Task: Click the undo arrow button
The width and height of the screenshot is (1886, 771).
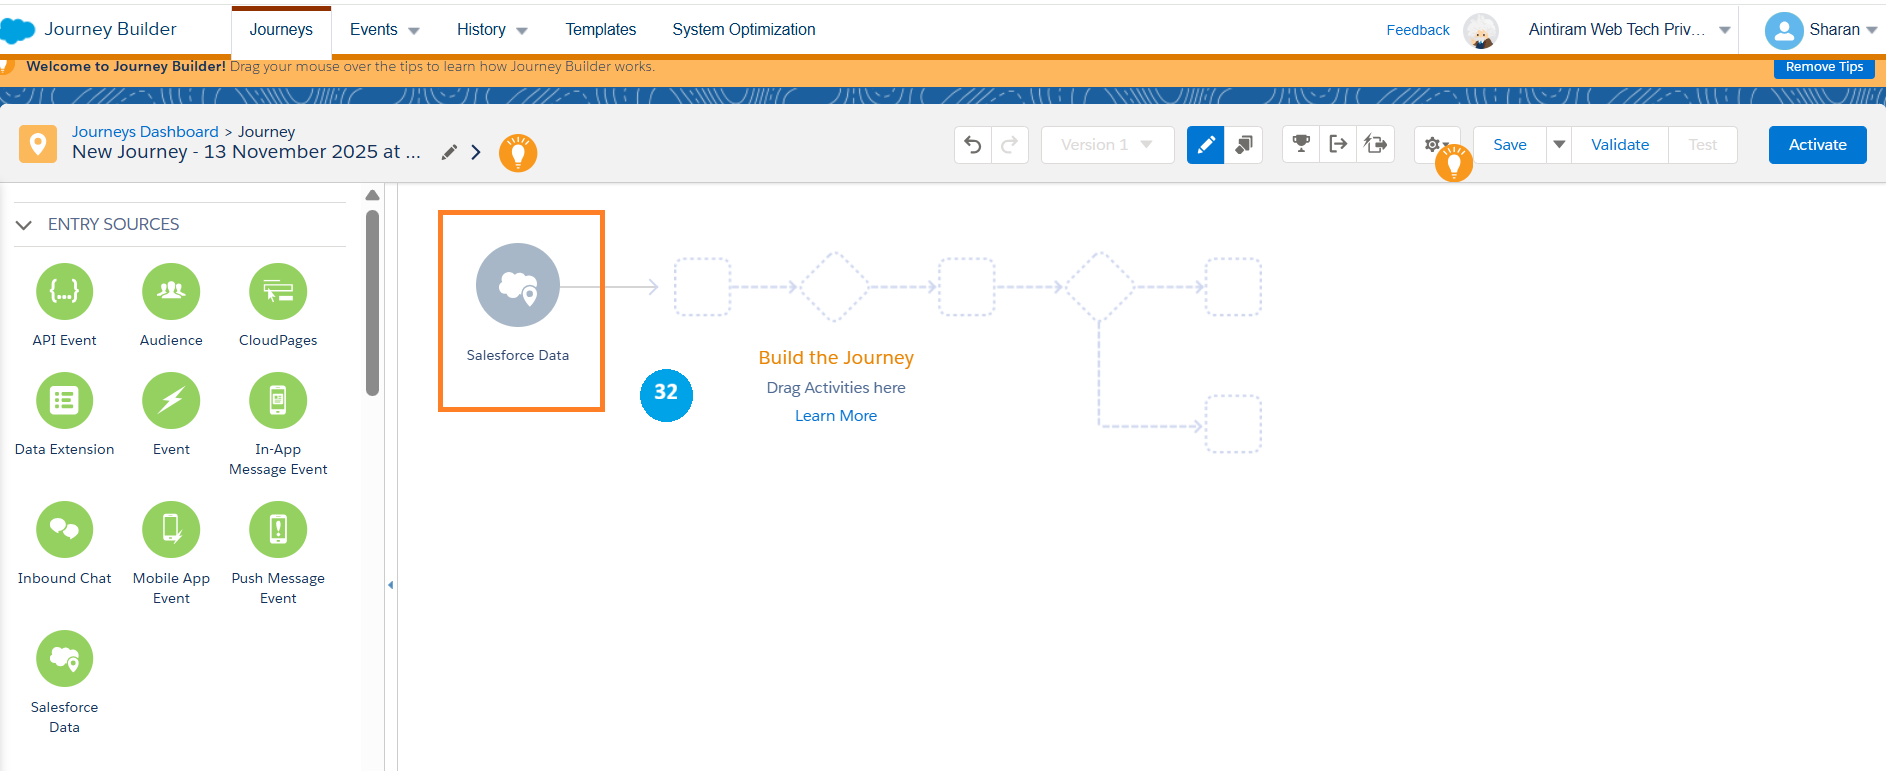Action: (972, 145)
